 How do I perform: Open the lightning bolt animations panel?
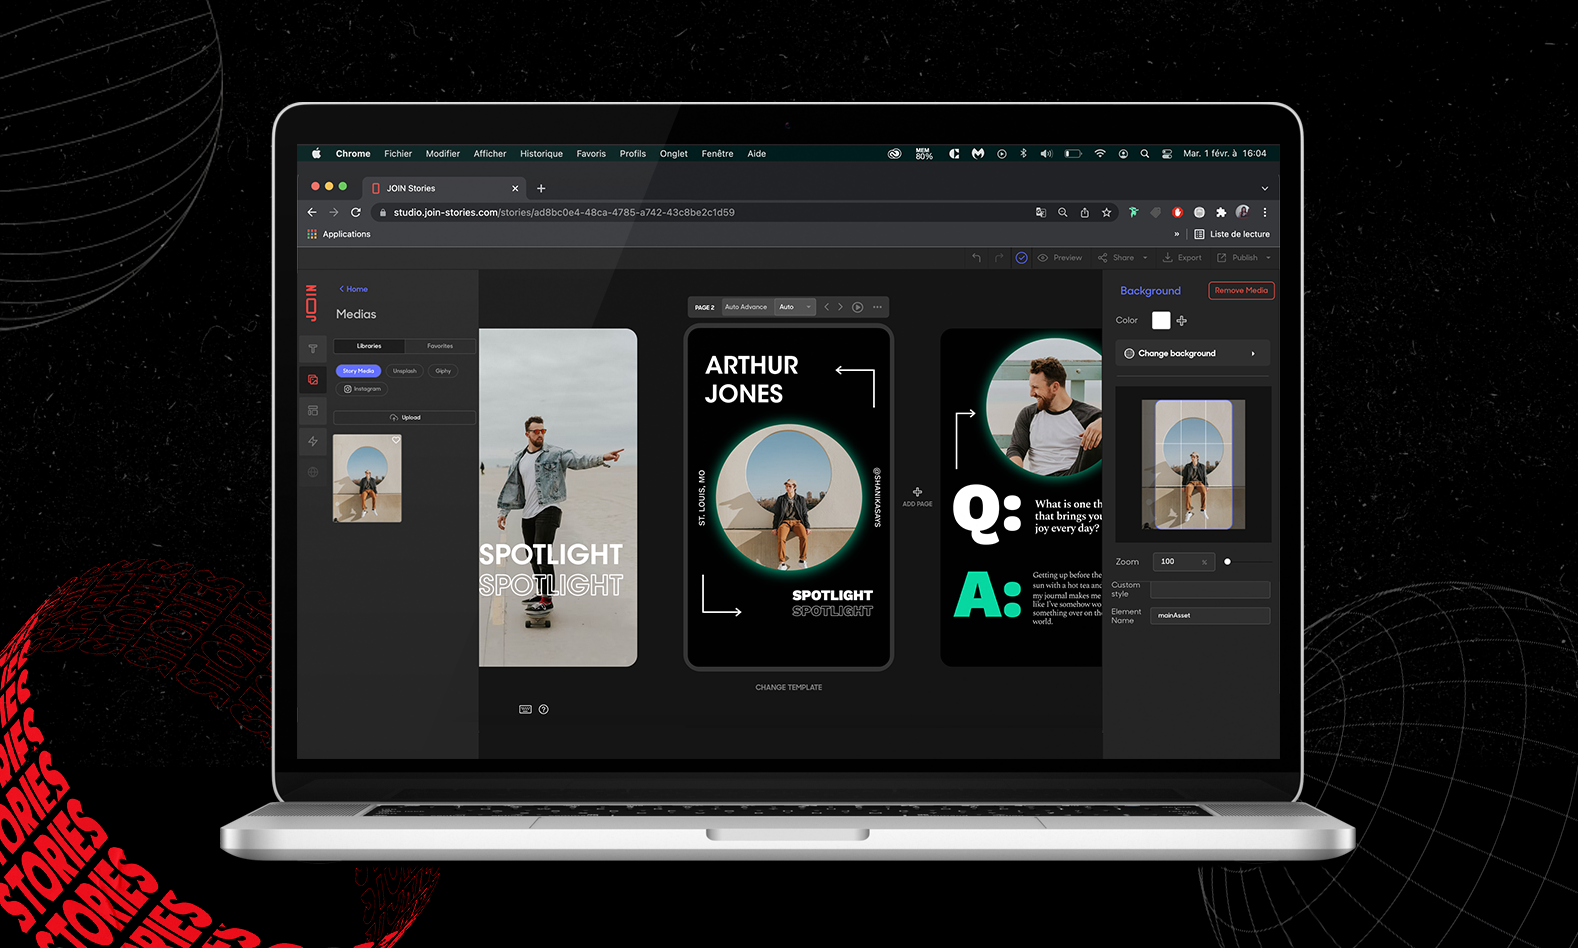(x=313, y=441)
